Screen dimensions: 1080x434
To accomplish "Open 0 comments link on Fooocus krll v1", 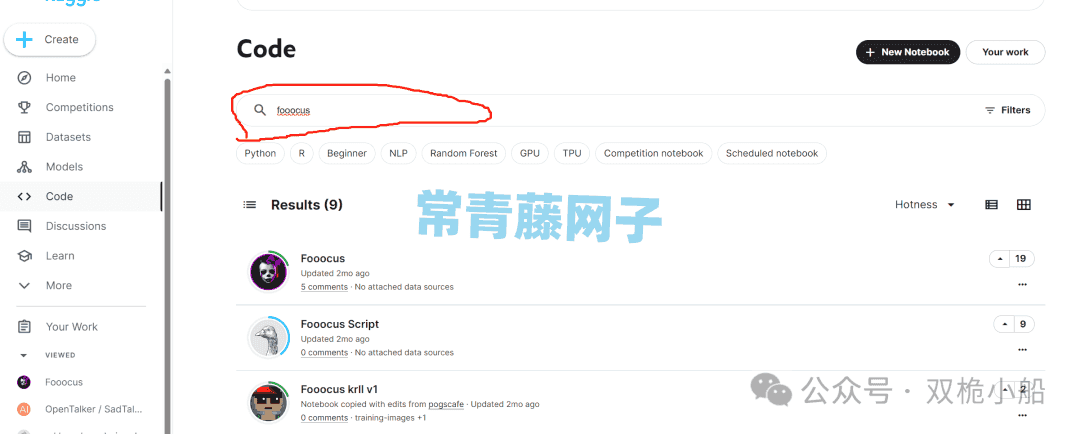I will tap(324, 418).
